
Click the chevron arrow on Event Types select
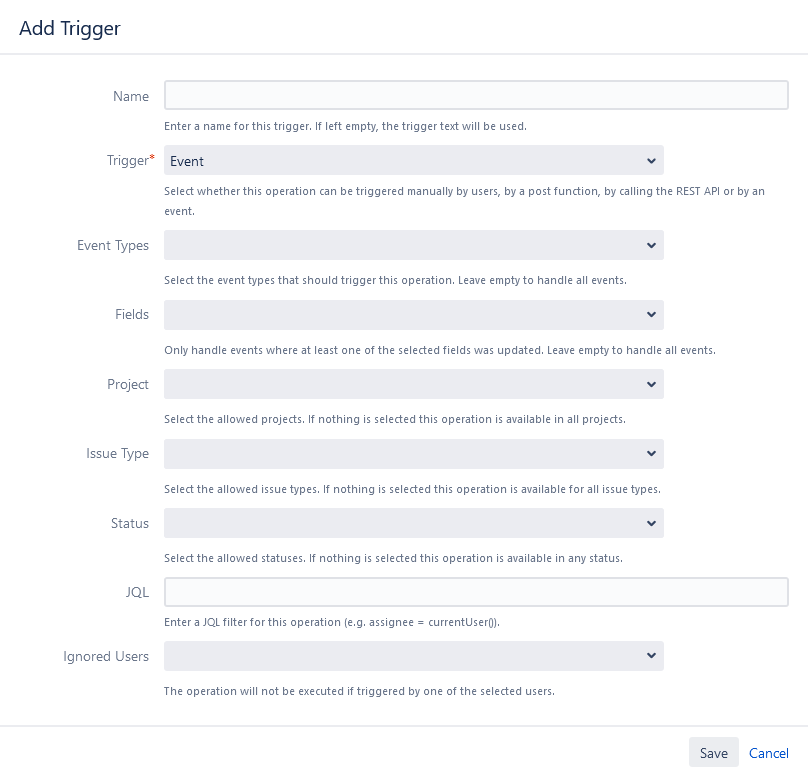651,245
